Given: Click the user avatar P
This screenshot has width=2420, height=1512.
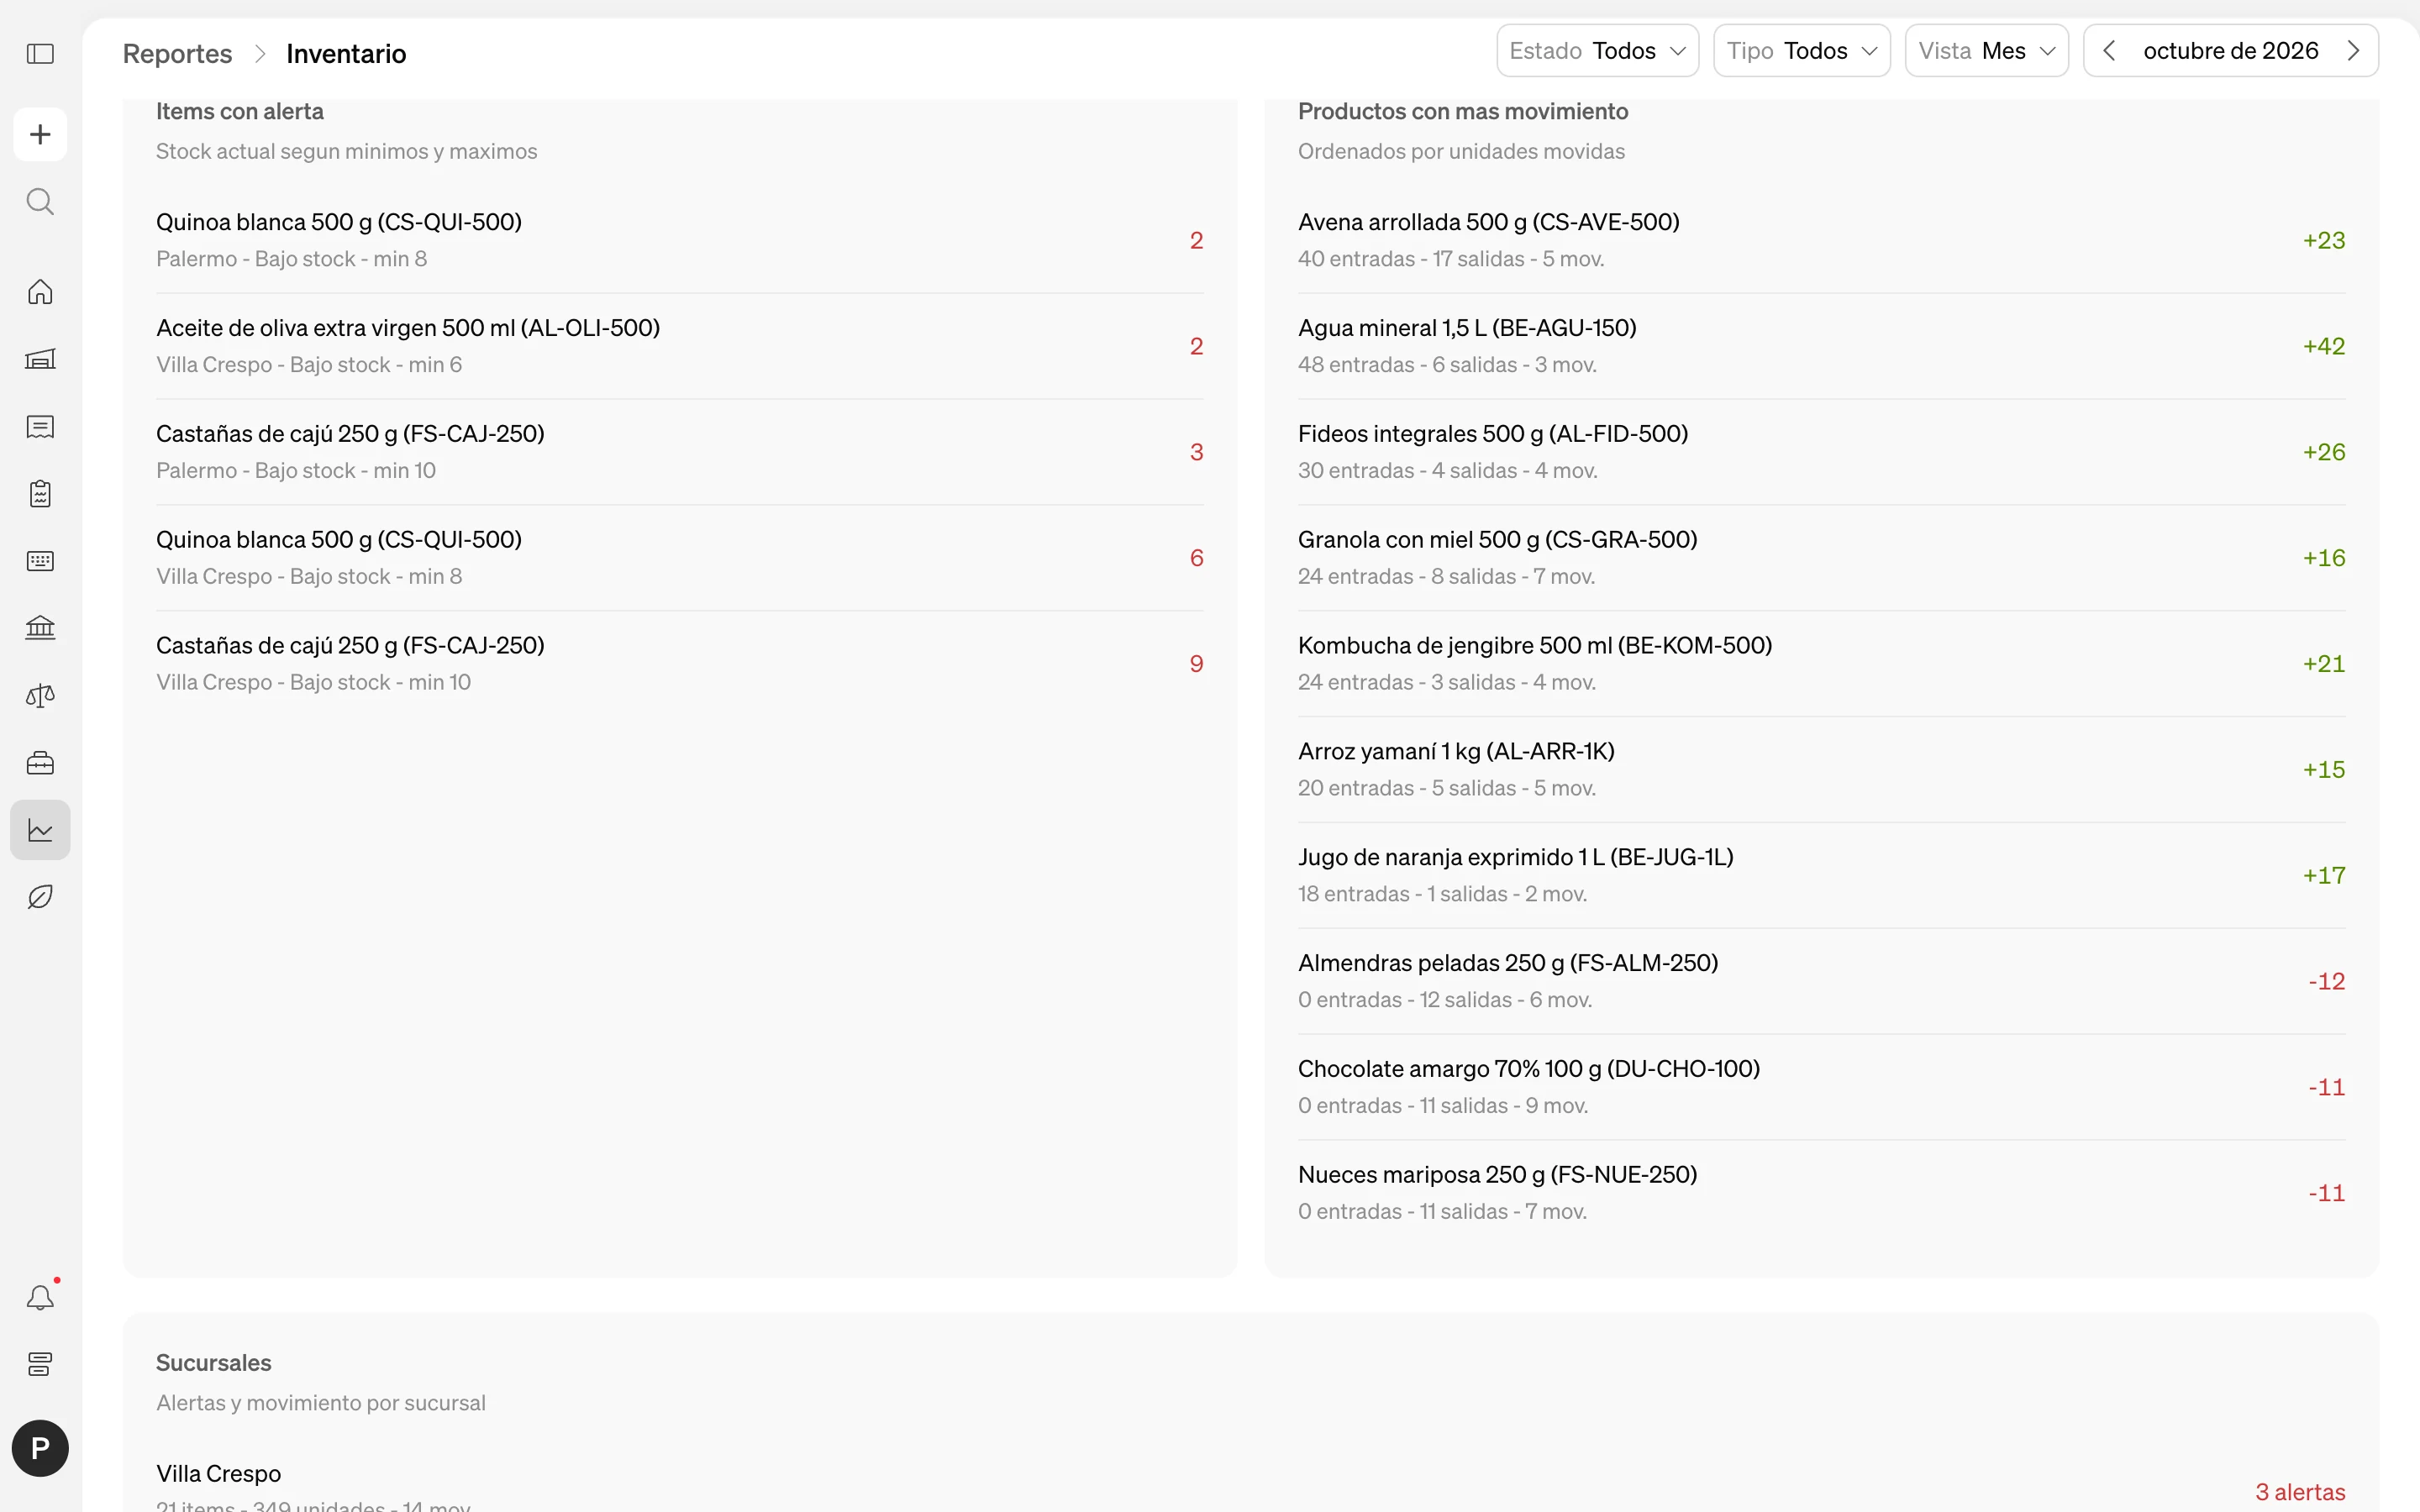Looking at the screenshot, I should click(x=40, y=1448).
